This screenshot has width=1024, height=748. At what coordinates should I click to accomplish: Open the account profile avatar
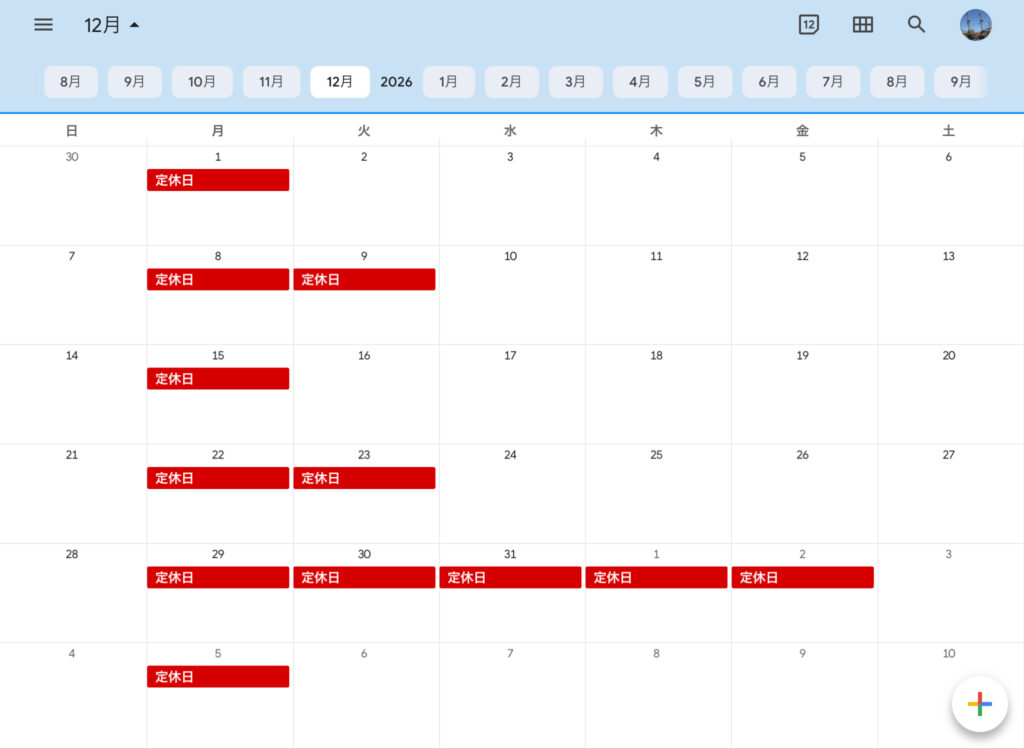click(x=975, y=25)
